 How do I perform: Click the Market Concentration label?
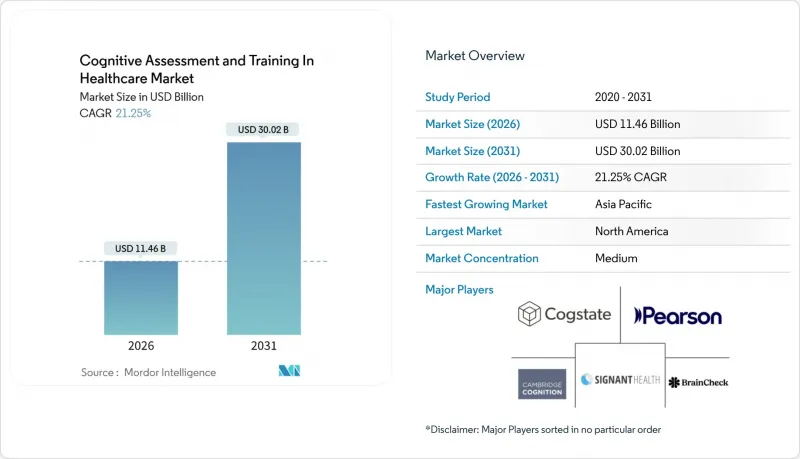[482, 258]
